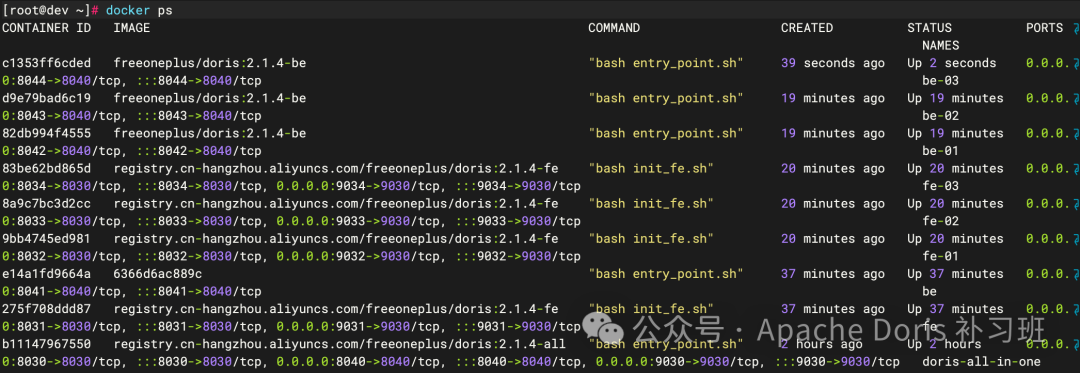Click the port mapping '0:8042->8040/tcp,'
This screenshot has width=1080, height=373.
click(65, 151)
